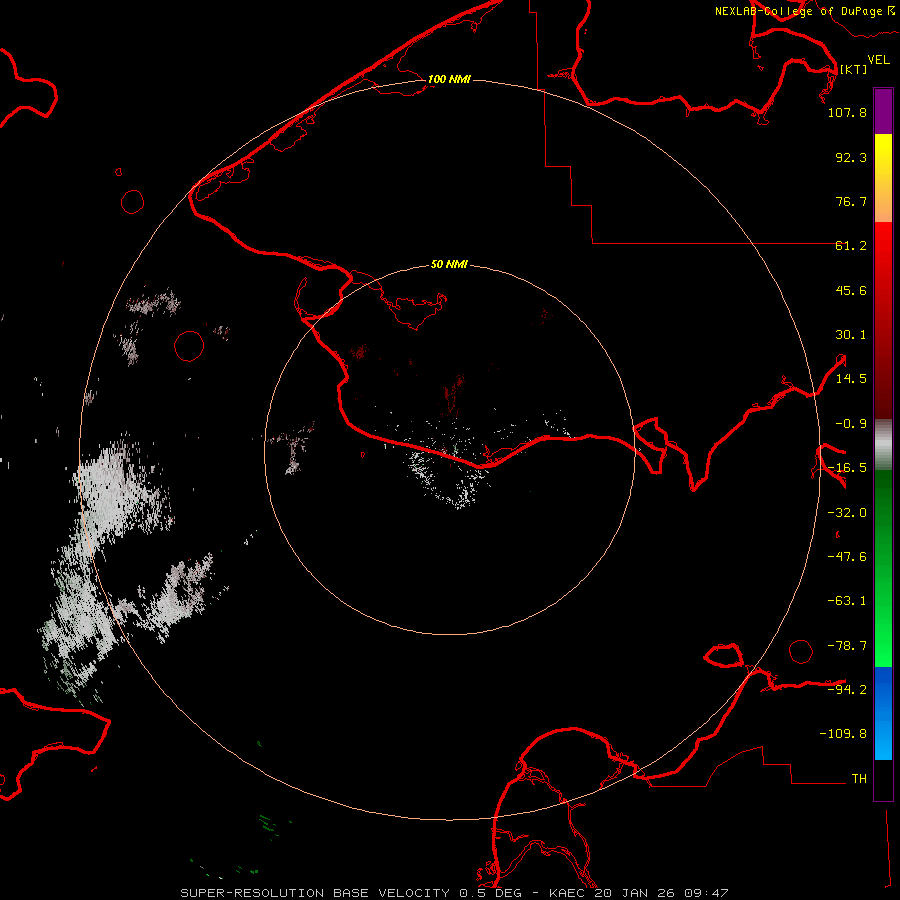Screen dimensions: 900x900
Task: Select the 14.5 scale value
Action: 851,379
